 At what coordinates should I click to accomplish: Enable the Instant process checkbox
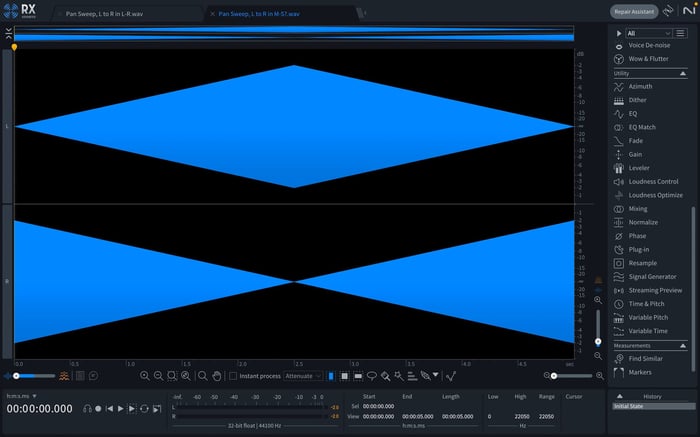click(233, 376)
